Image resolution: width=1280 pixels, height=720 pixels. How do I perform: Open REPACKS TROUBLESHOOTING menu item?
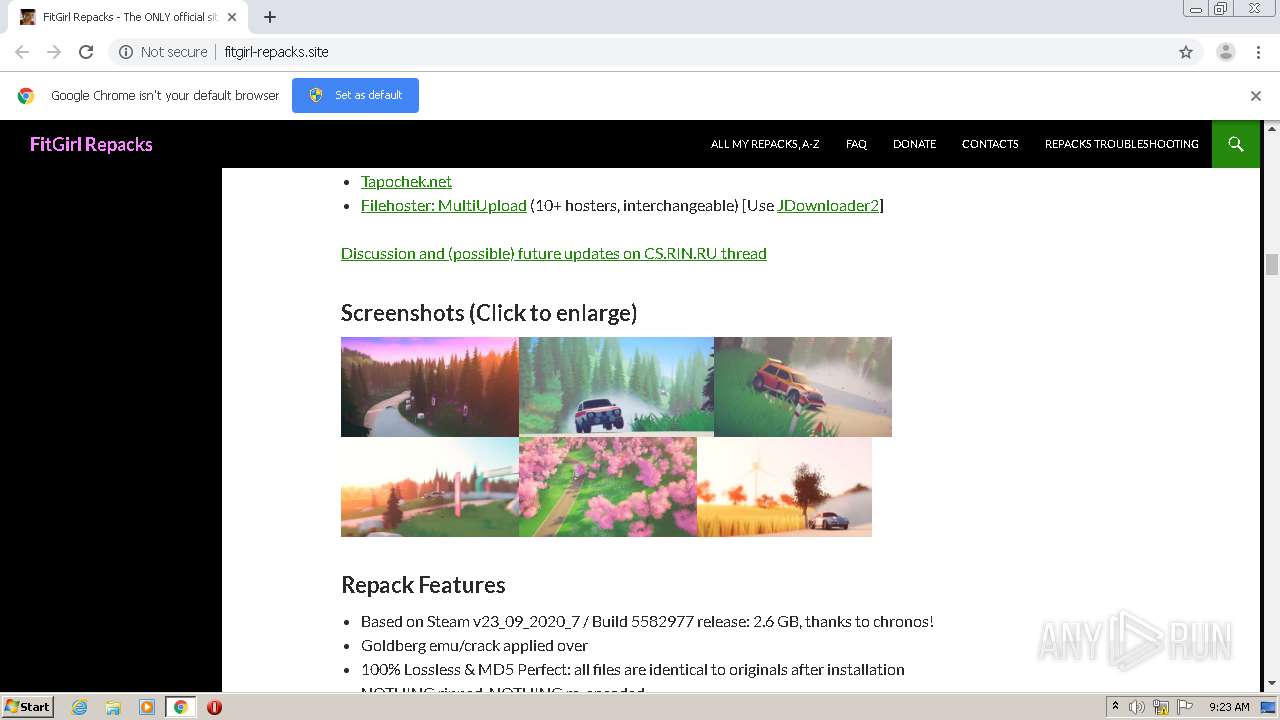[1122, 144]
